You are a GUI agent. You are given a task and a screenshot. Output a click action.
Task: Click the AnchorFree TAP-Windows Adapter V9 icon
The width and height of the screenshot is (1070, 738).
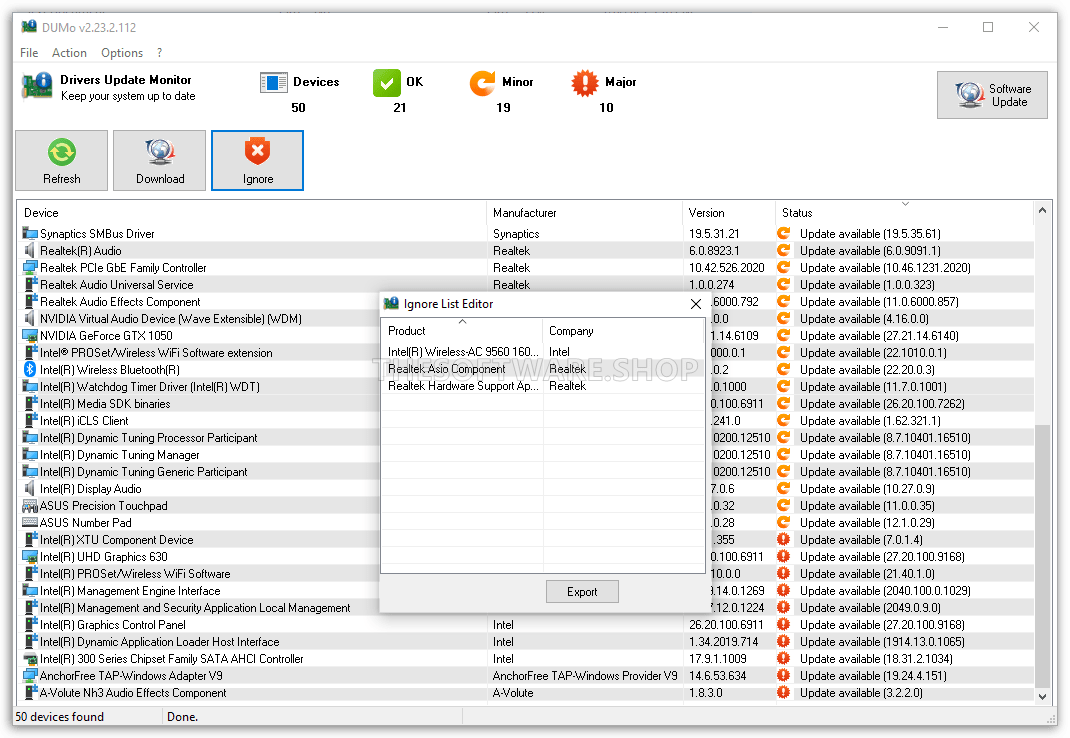[x=30, y=676]
